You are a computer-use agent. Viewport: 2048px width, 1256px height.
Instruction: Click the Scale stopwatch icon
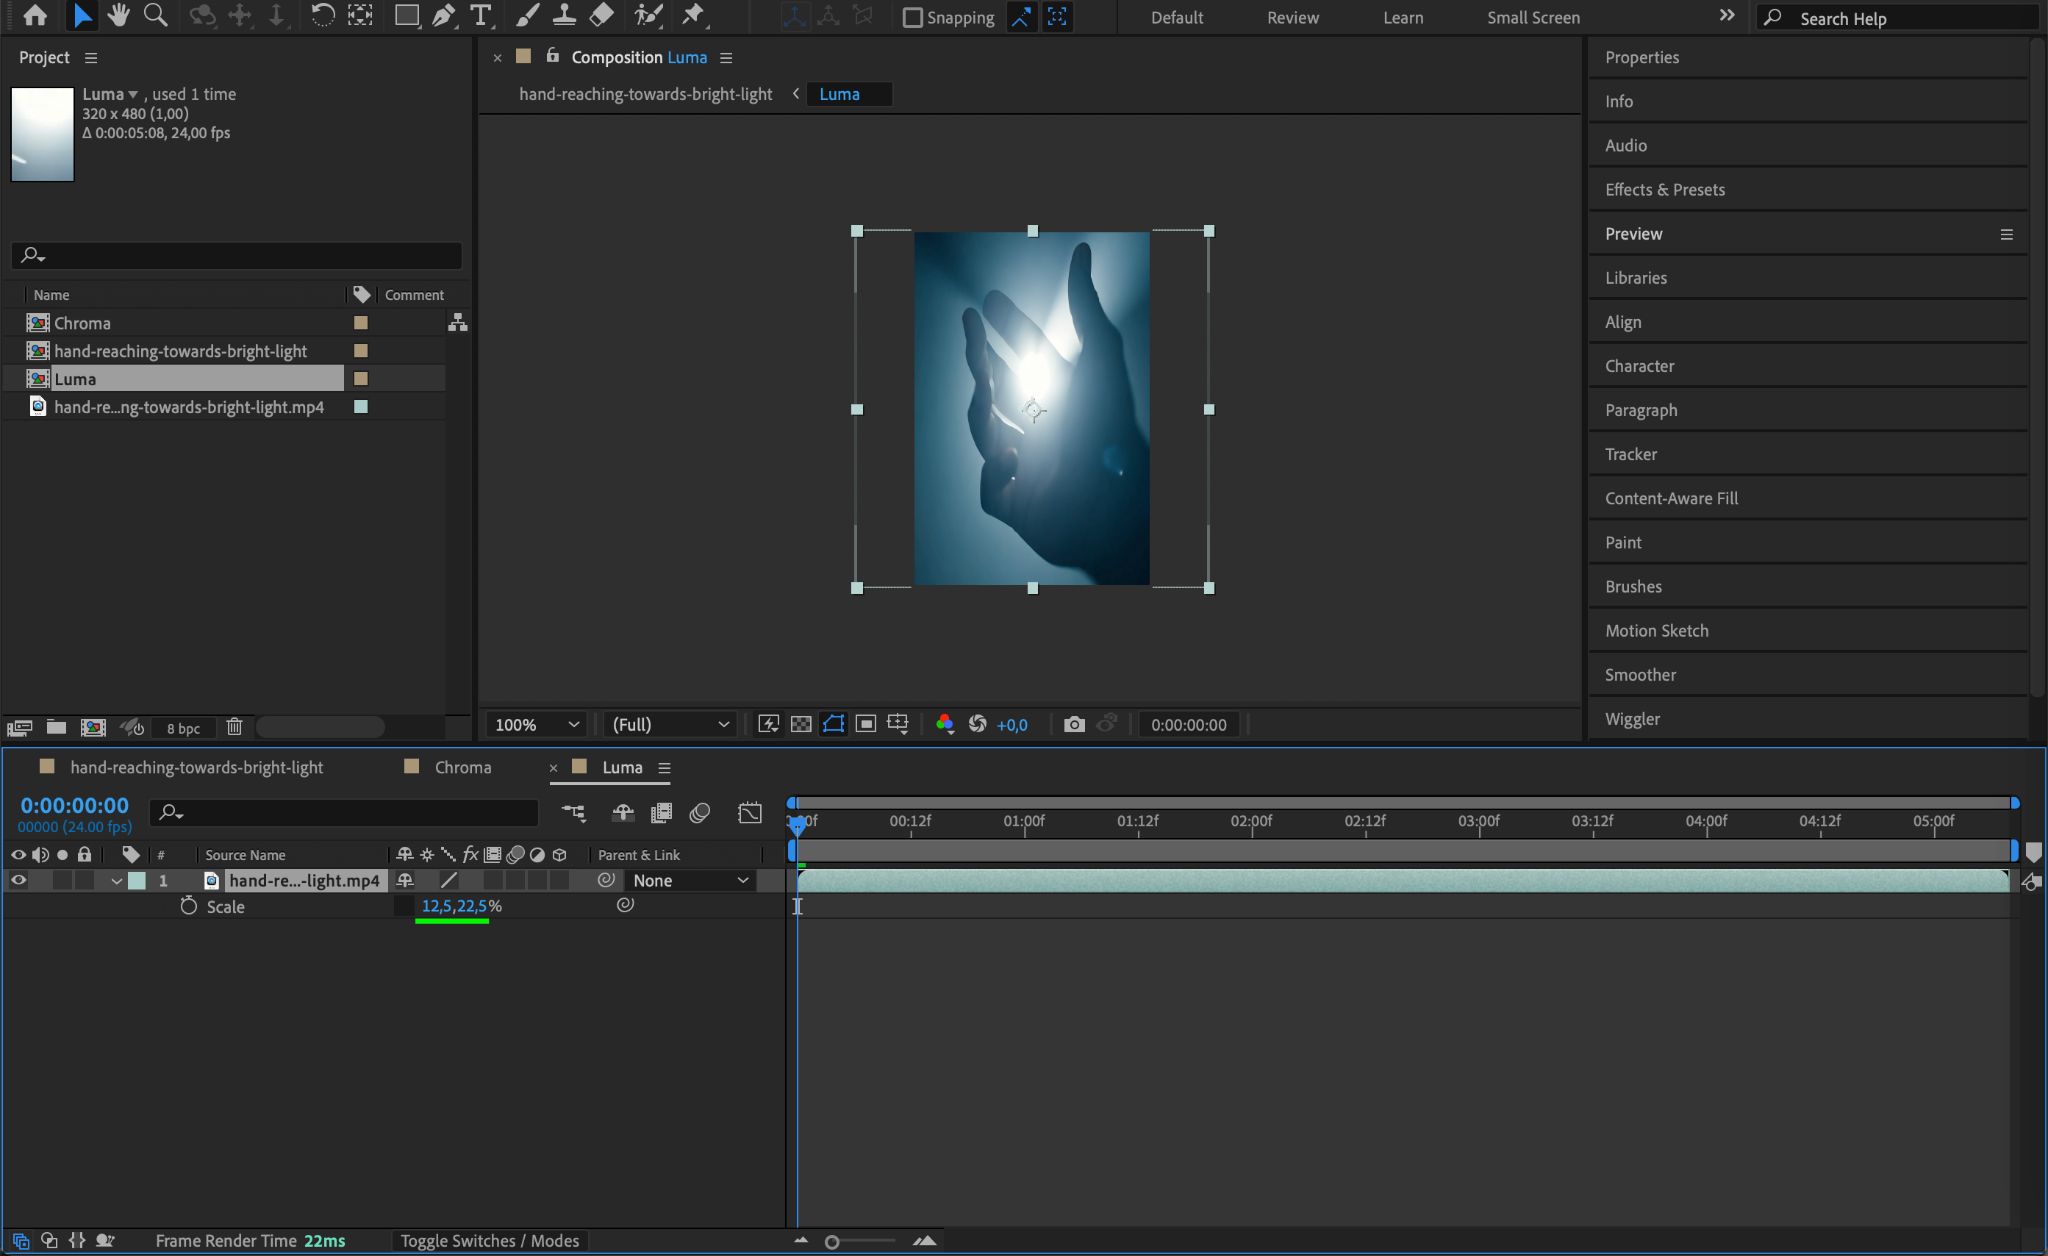click(x=189, y=906)
